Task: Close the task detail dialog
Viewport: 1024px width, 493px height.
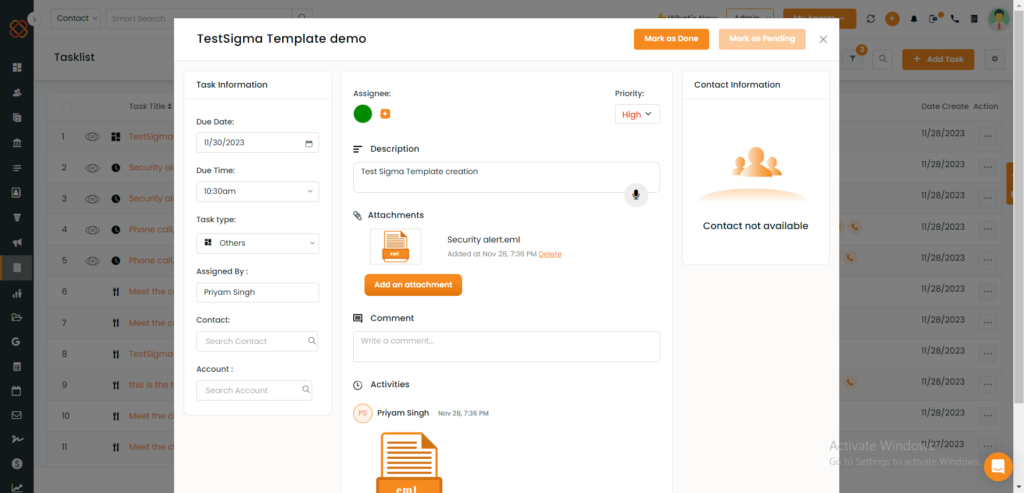Action: point(823,39)
